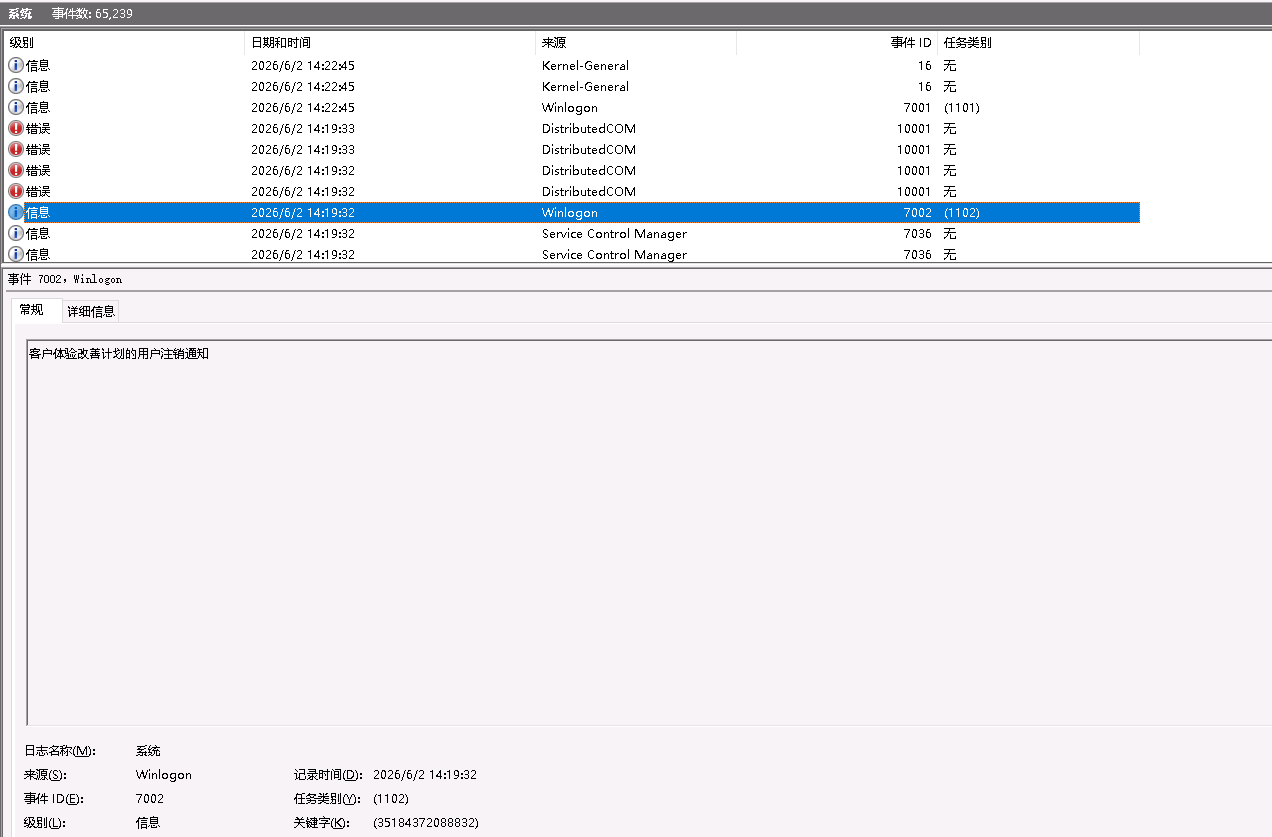Click the 日志名称 value 系统 in details

(x=148, y=751)
